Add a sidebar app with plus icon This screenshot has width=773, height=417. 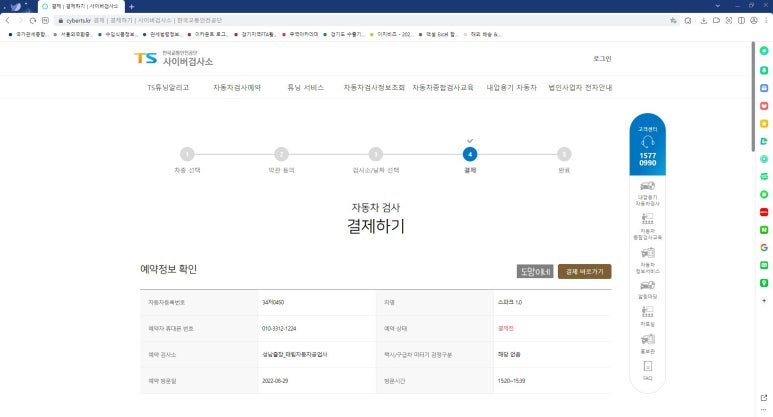pos(764,301)
